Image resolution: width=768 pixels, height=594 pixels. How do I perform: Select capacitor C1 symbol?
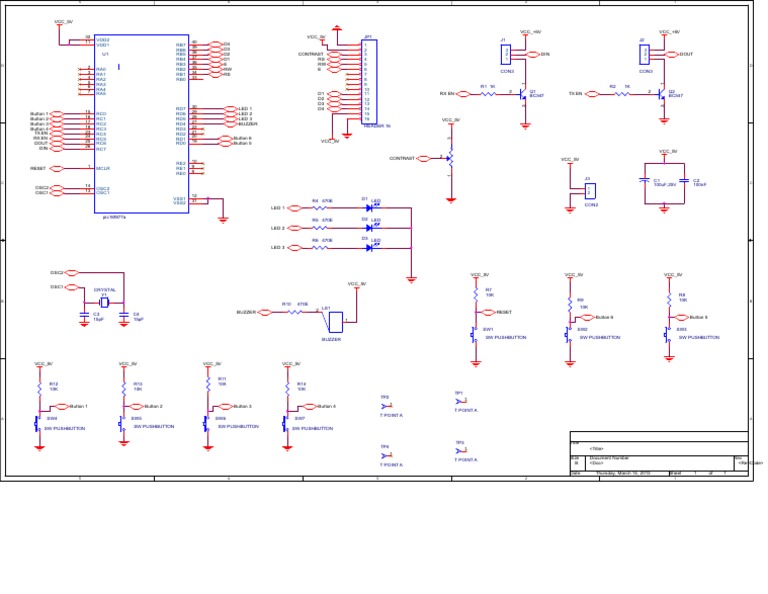[x=645, y=180]
